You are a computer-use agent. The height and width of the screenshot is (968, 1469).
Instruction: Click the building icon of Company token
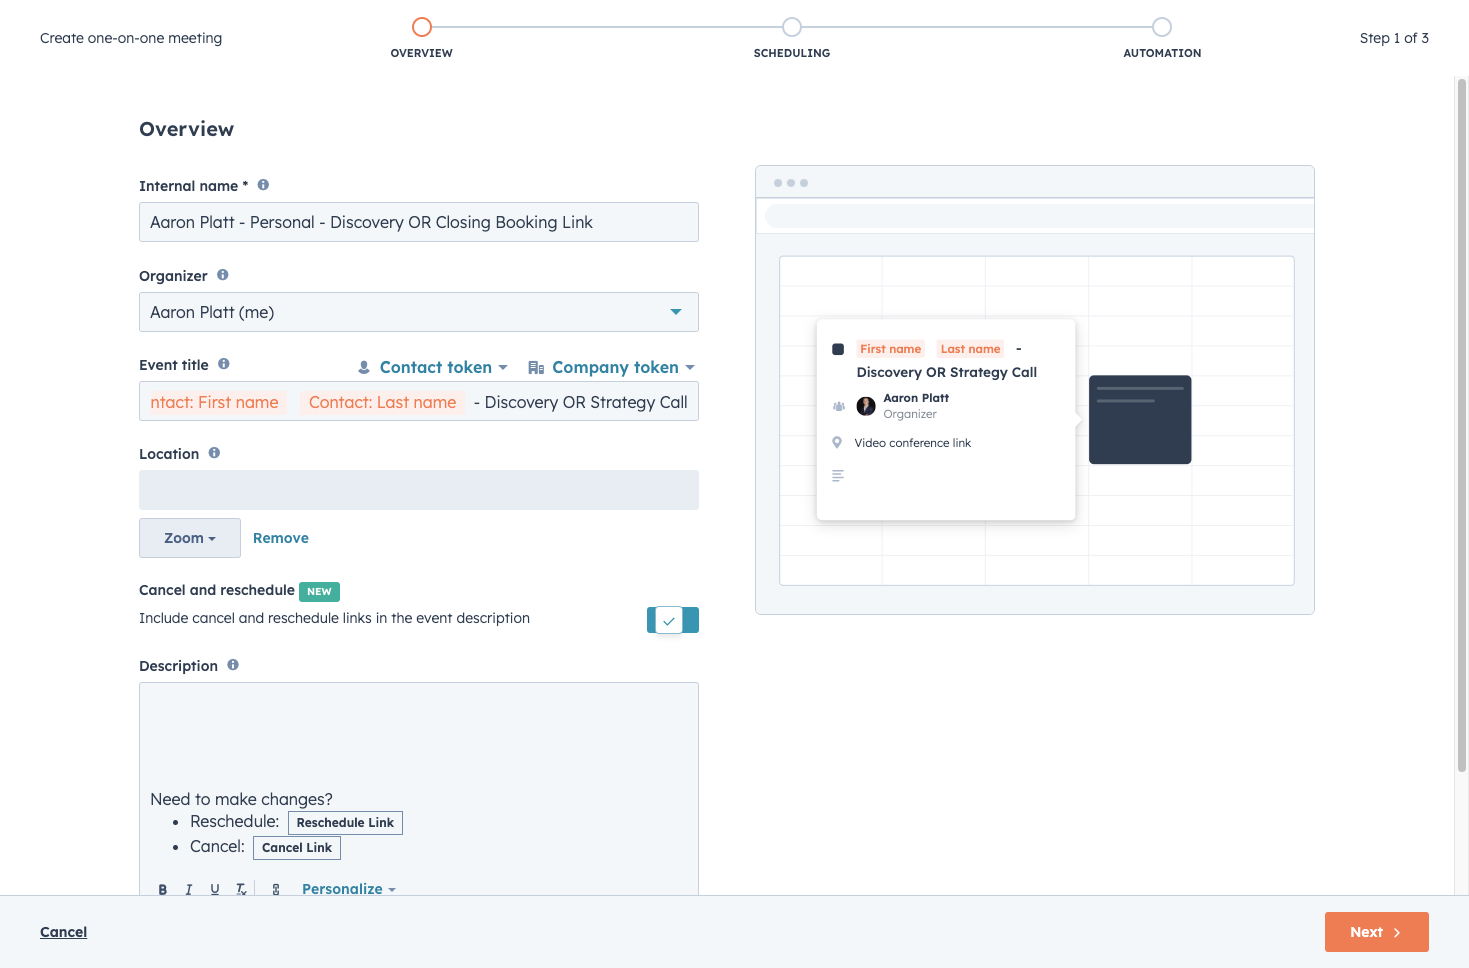coord(536,368)
